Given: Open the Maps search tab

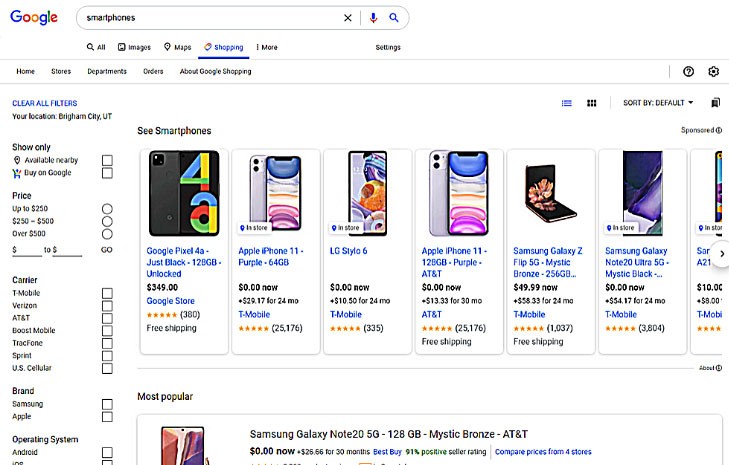Looking at the screenshot, I should click(x=178, y=47).
